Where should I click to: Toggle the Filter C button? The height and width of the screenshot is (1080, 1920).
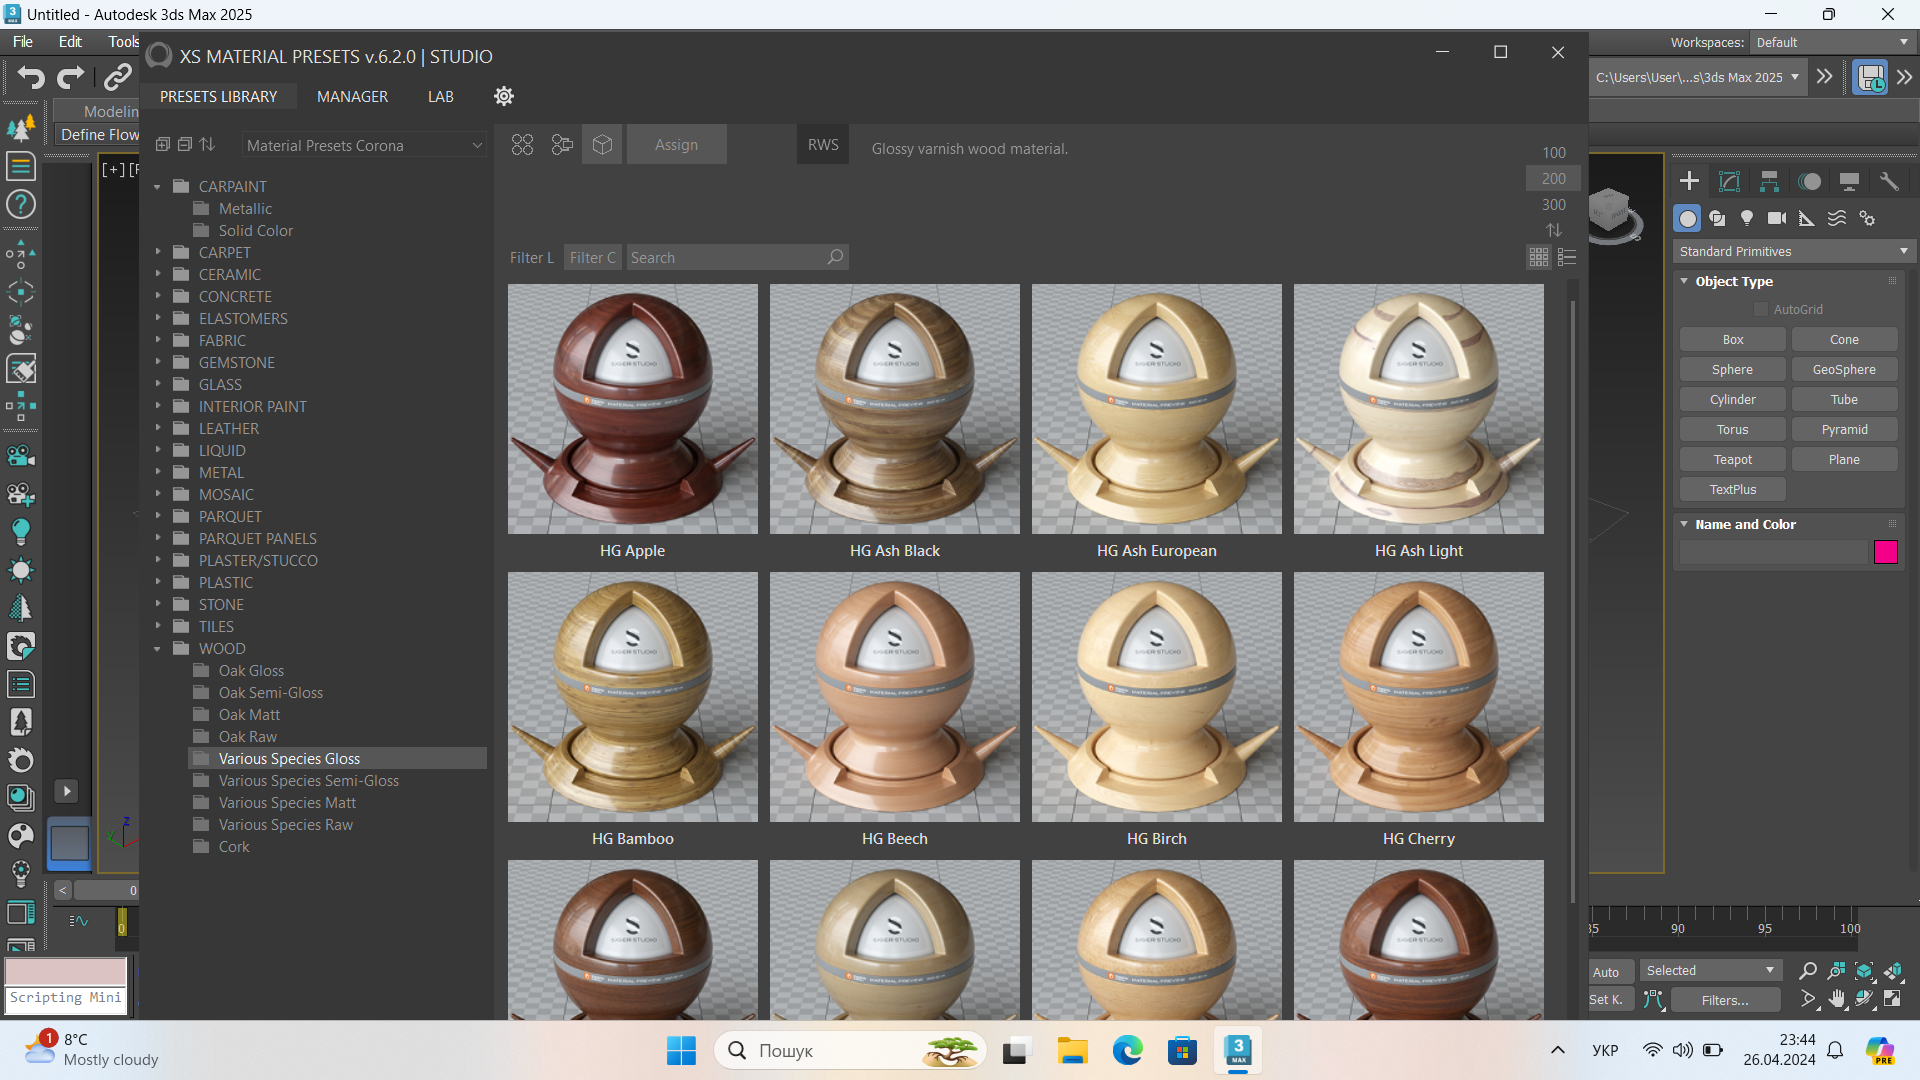592,258
